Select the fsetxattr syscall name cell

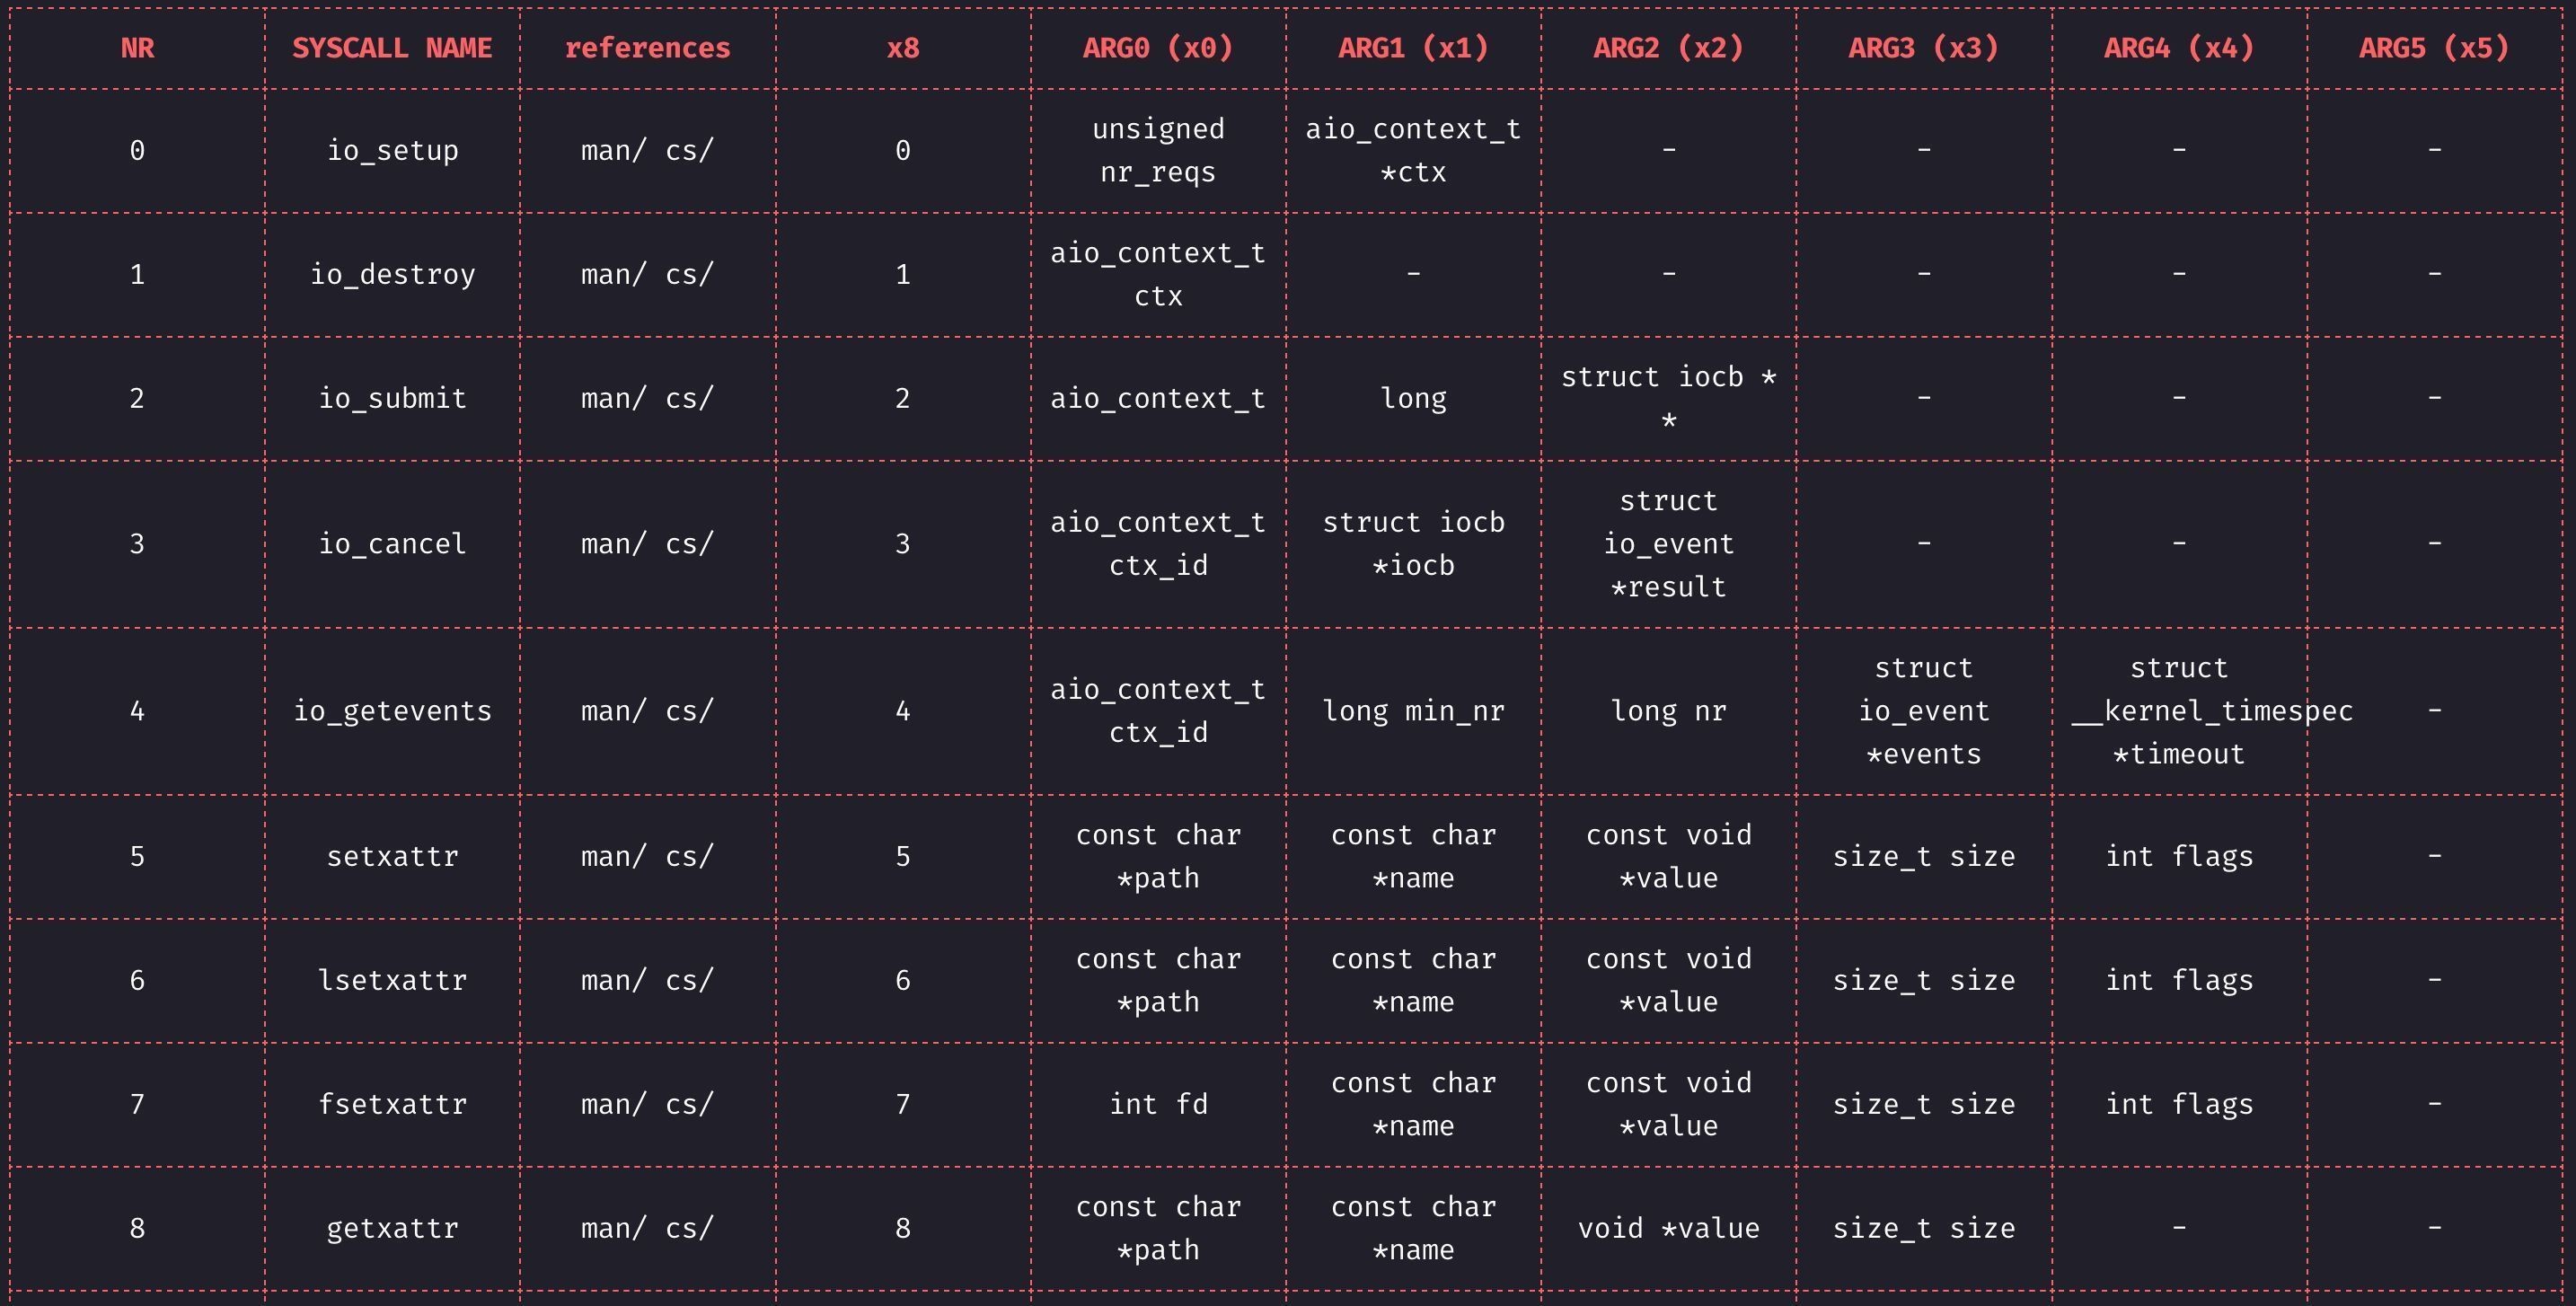click(392, 1105)
